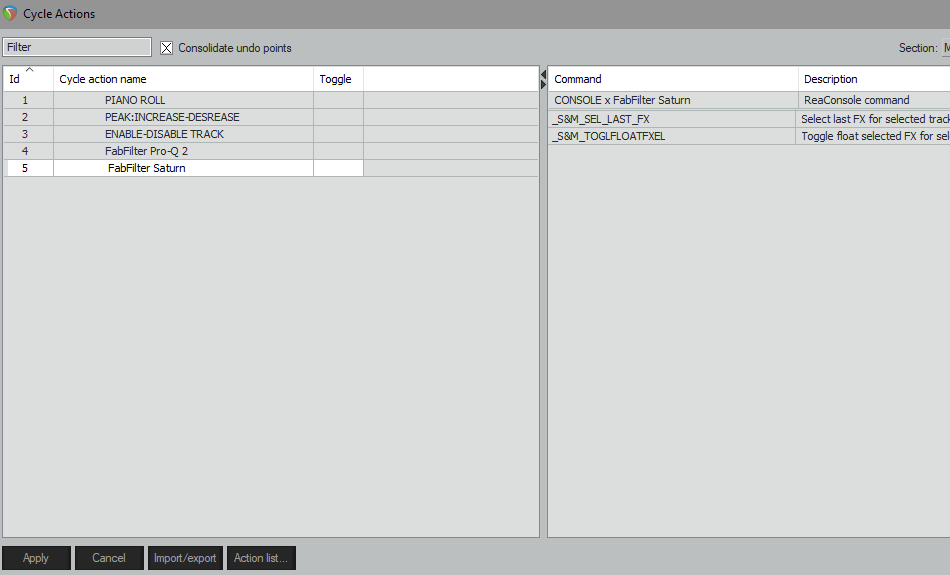Click the Command column header
The height and width of the screenshot is (575, 950).
(673, 79)
